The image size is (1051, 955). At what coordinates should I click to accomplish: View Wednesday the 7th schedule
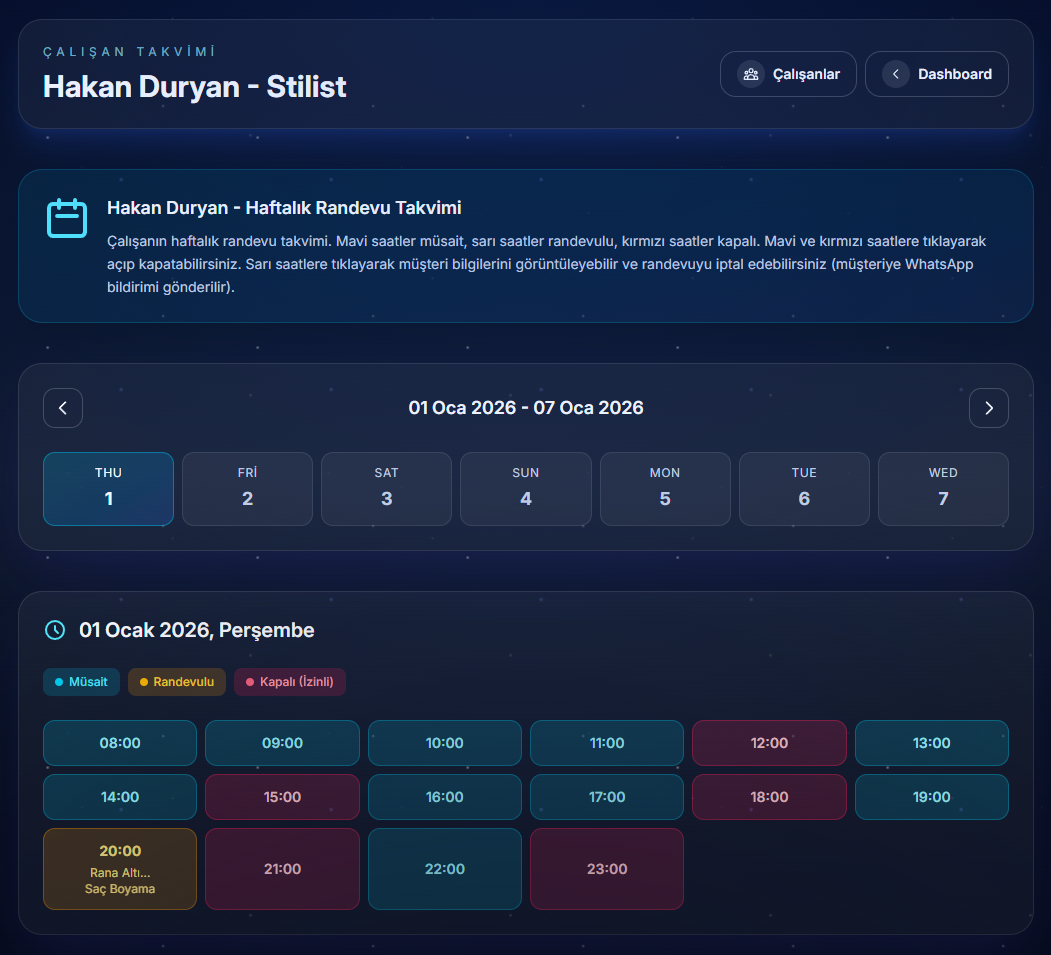943,489
